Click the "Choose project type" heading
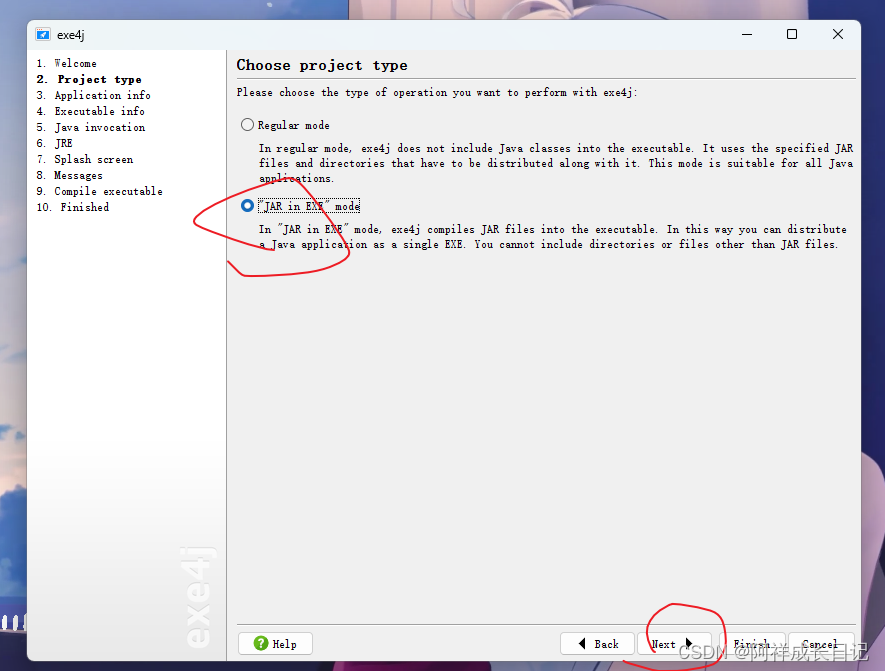885x671 pixels. 322,65
